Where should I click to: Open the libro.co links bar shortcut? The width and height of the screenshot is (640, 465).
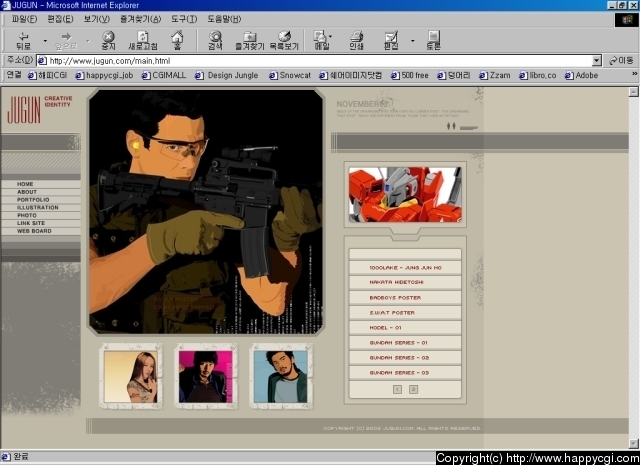pos(538,76)
